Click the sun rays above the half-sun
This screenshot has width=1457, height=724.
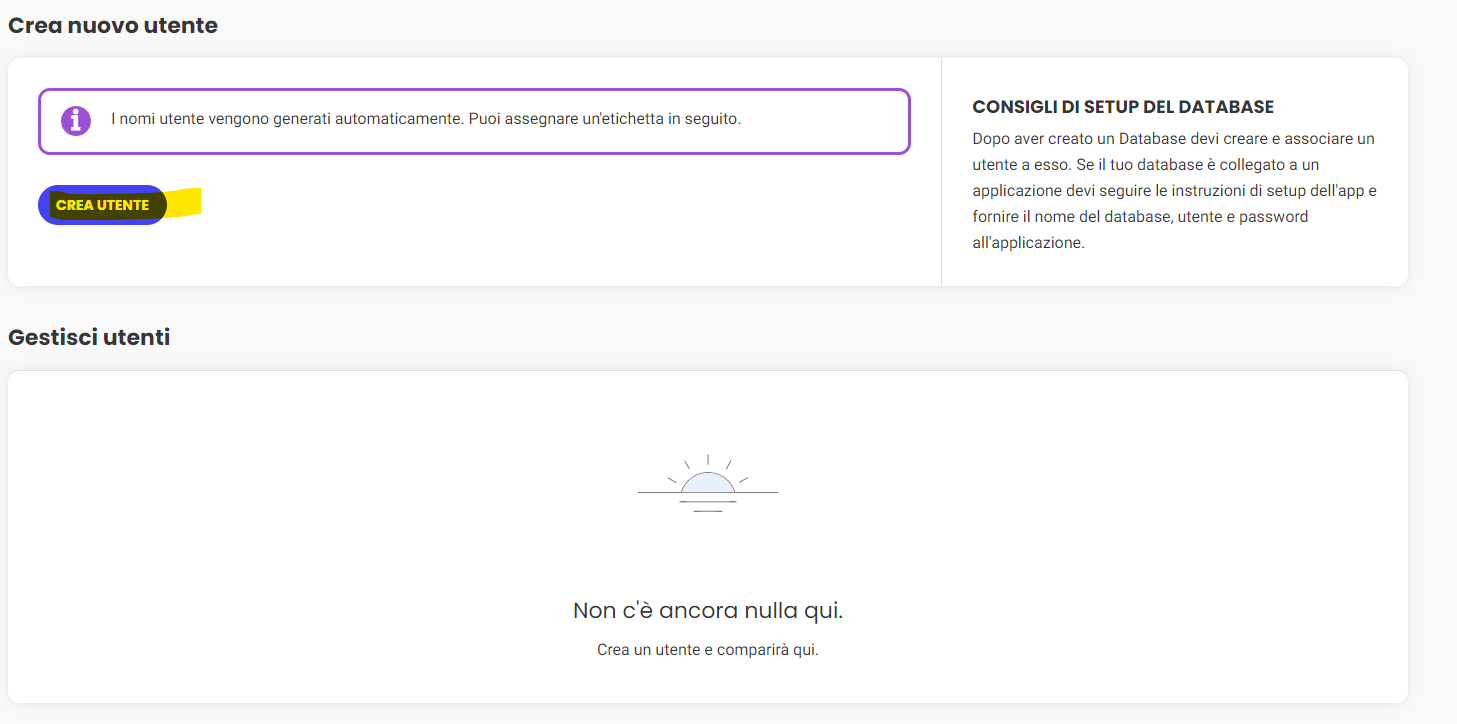[708, 461]
